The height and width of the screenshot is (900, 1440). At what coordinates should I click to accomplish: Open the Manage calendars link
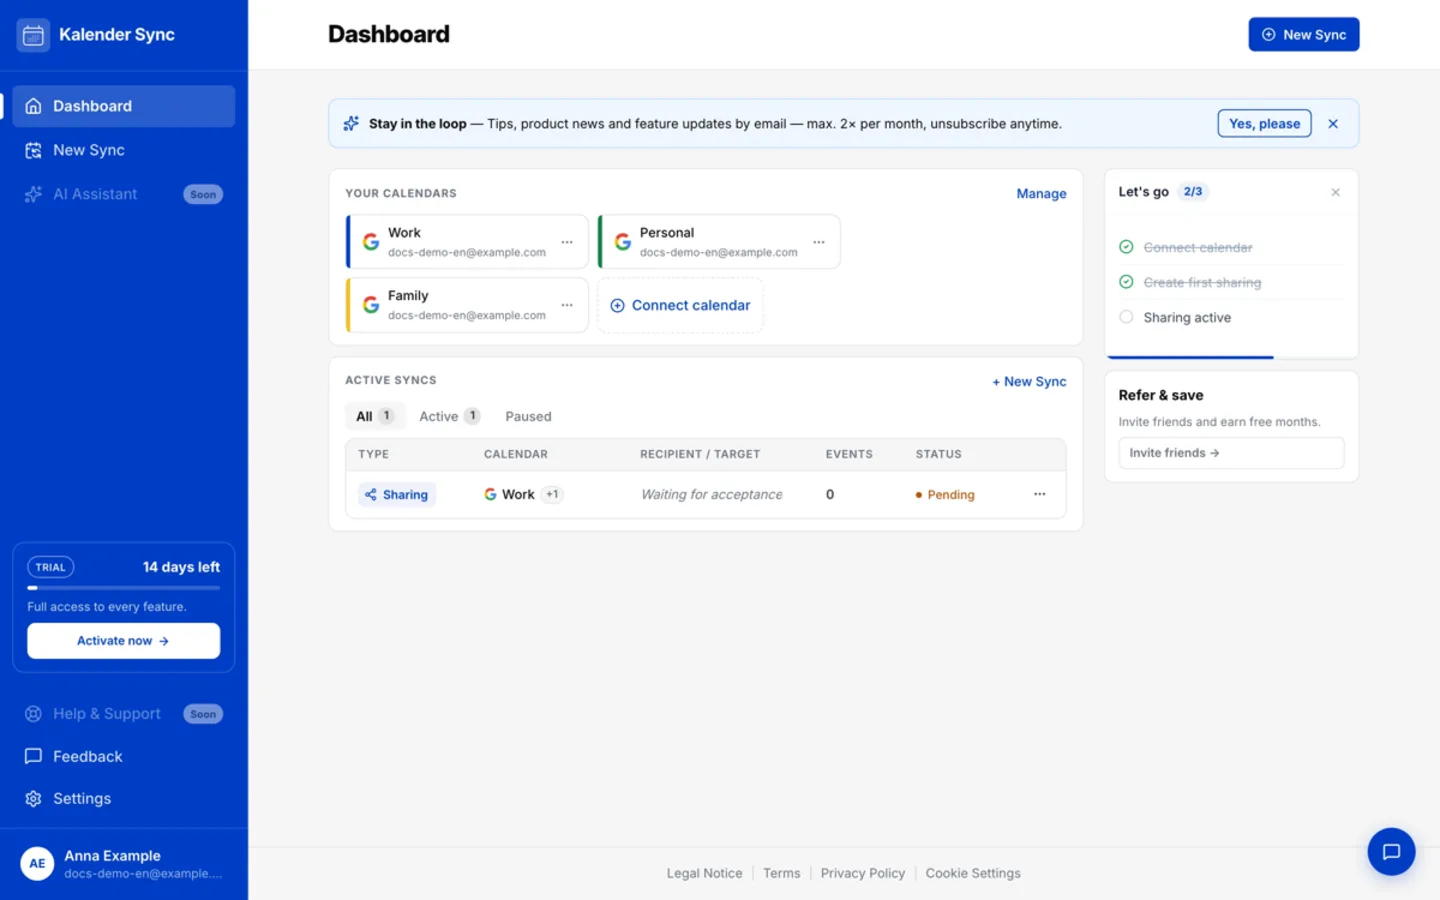pyautogui.click(x=1041, y=194)
